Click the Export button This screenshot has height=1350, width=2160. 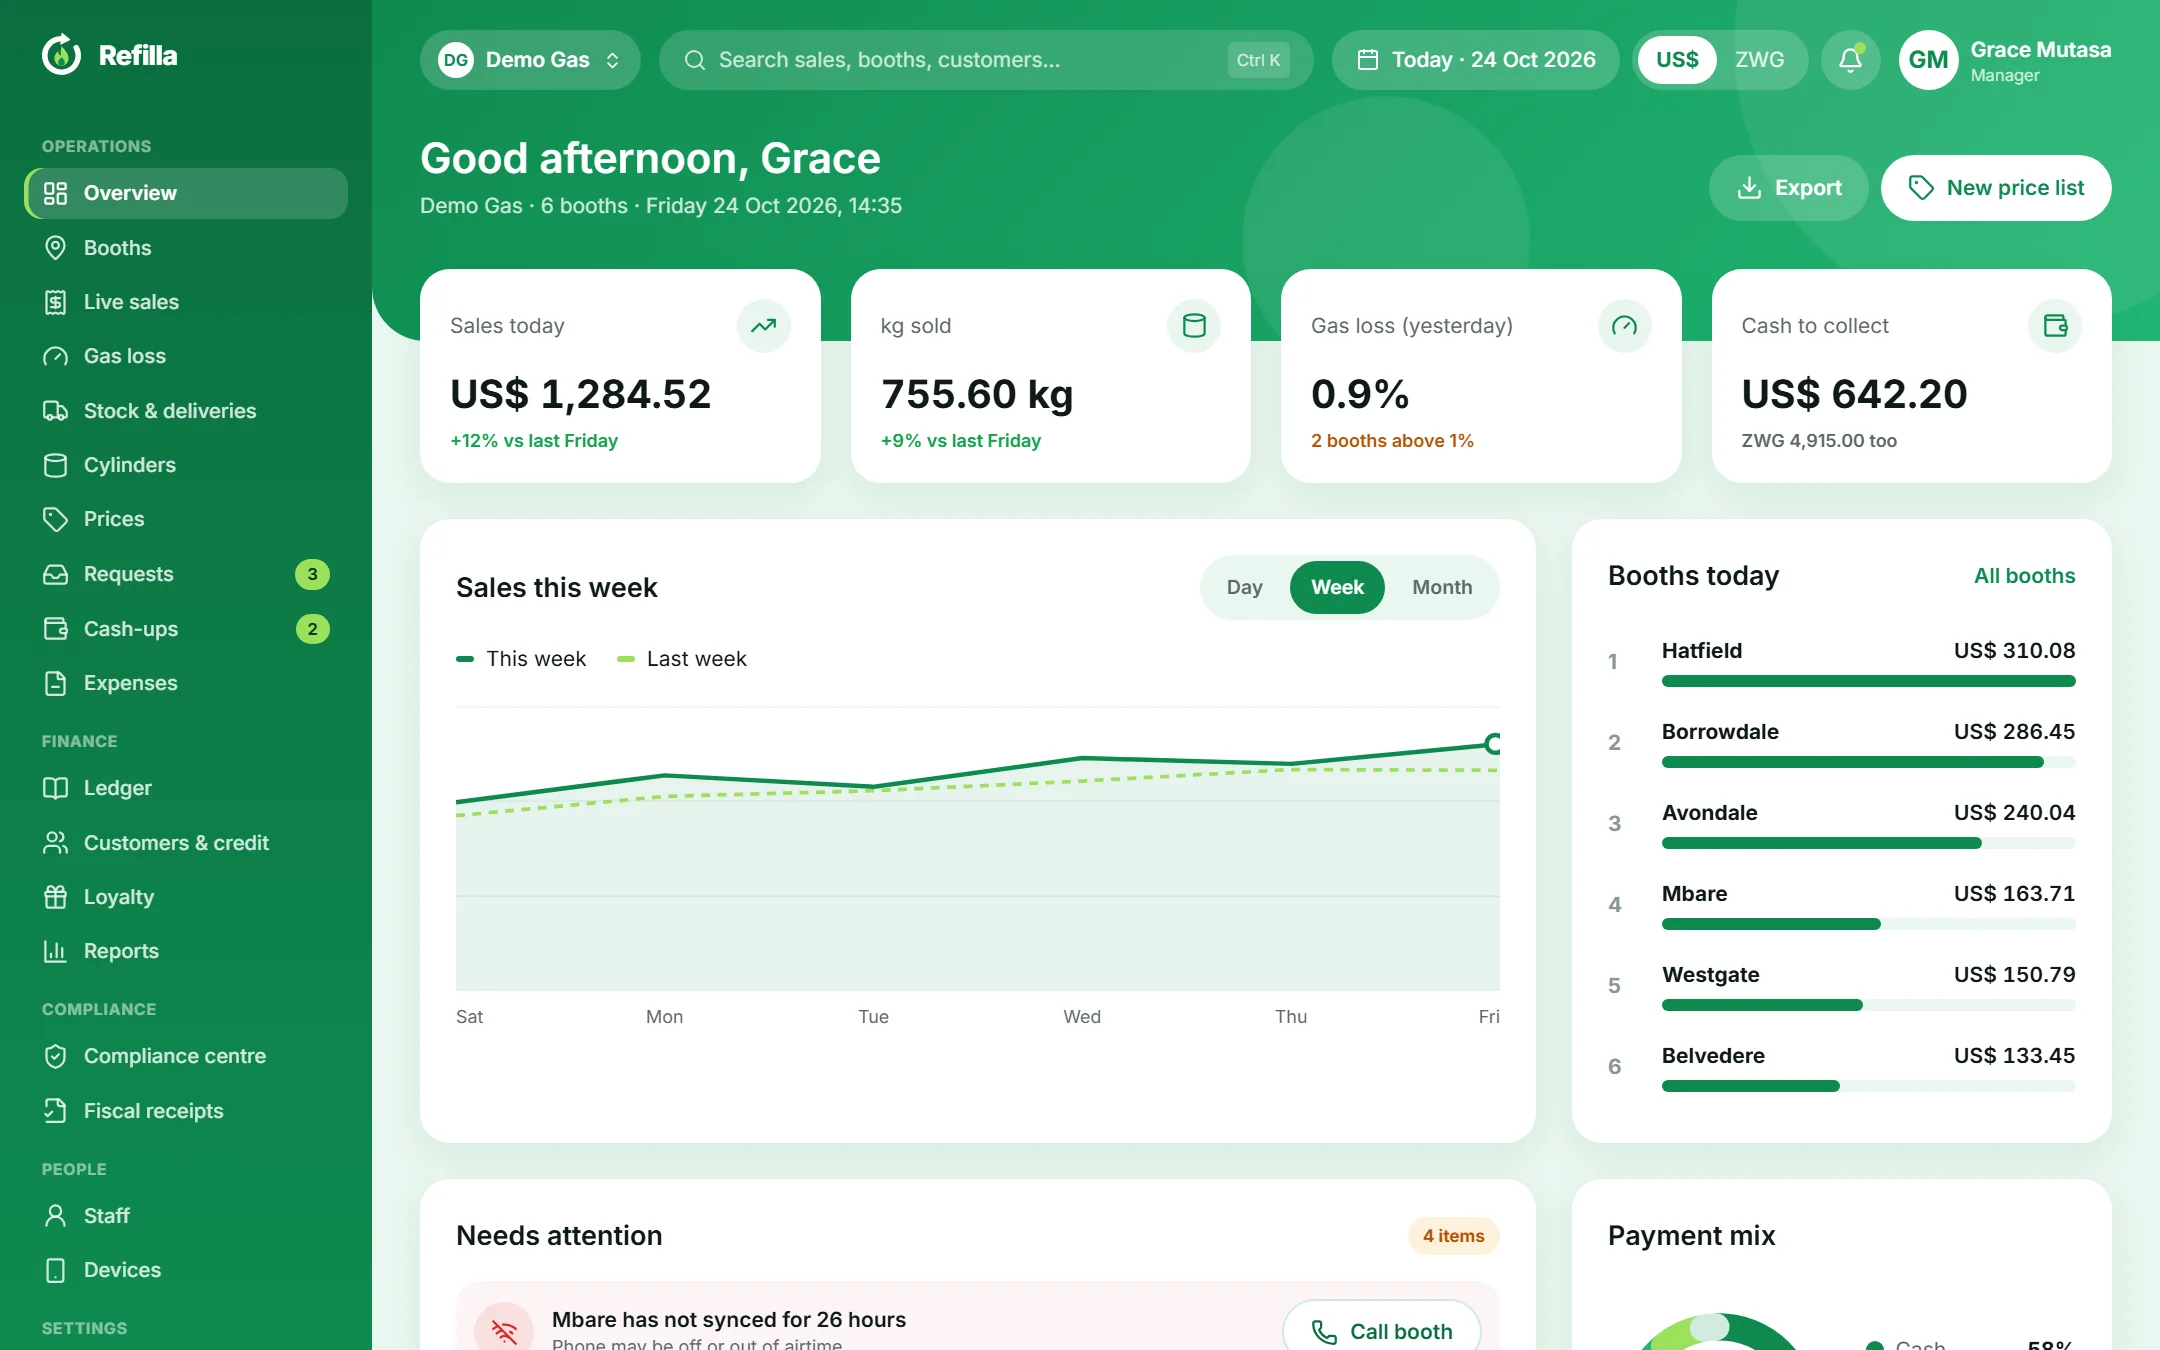point(1788,188)
